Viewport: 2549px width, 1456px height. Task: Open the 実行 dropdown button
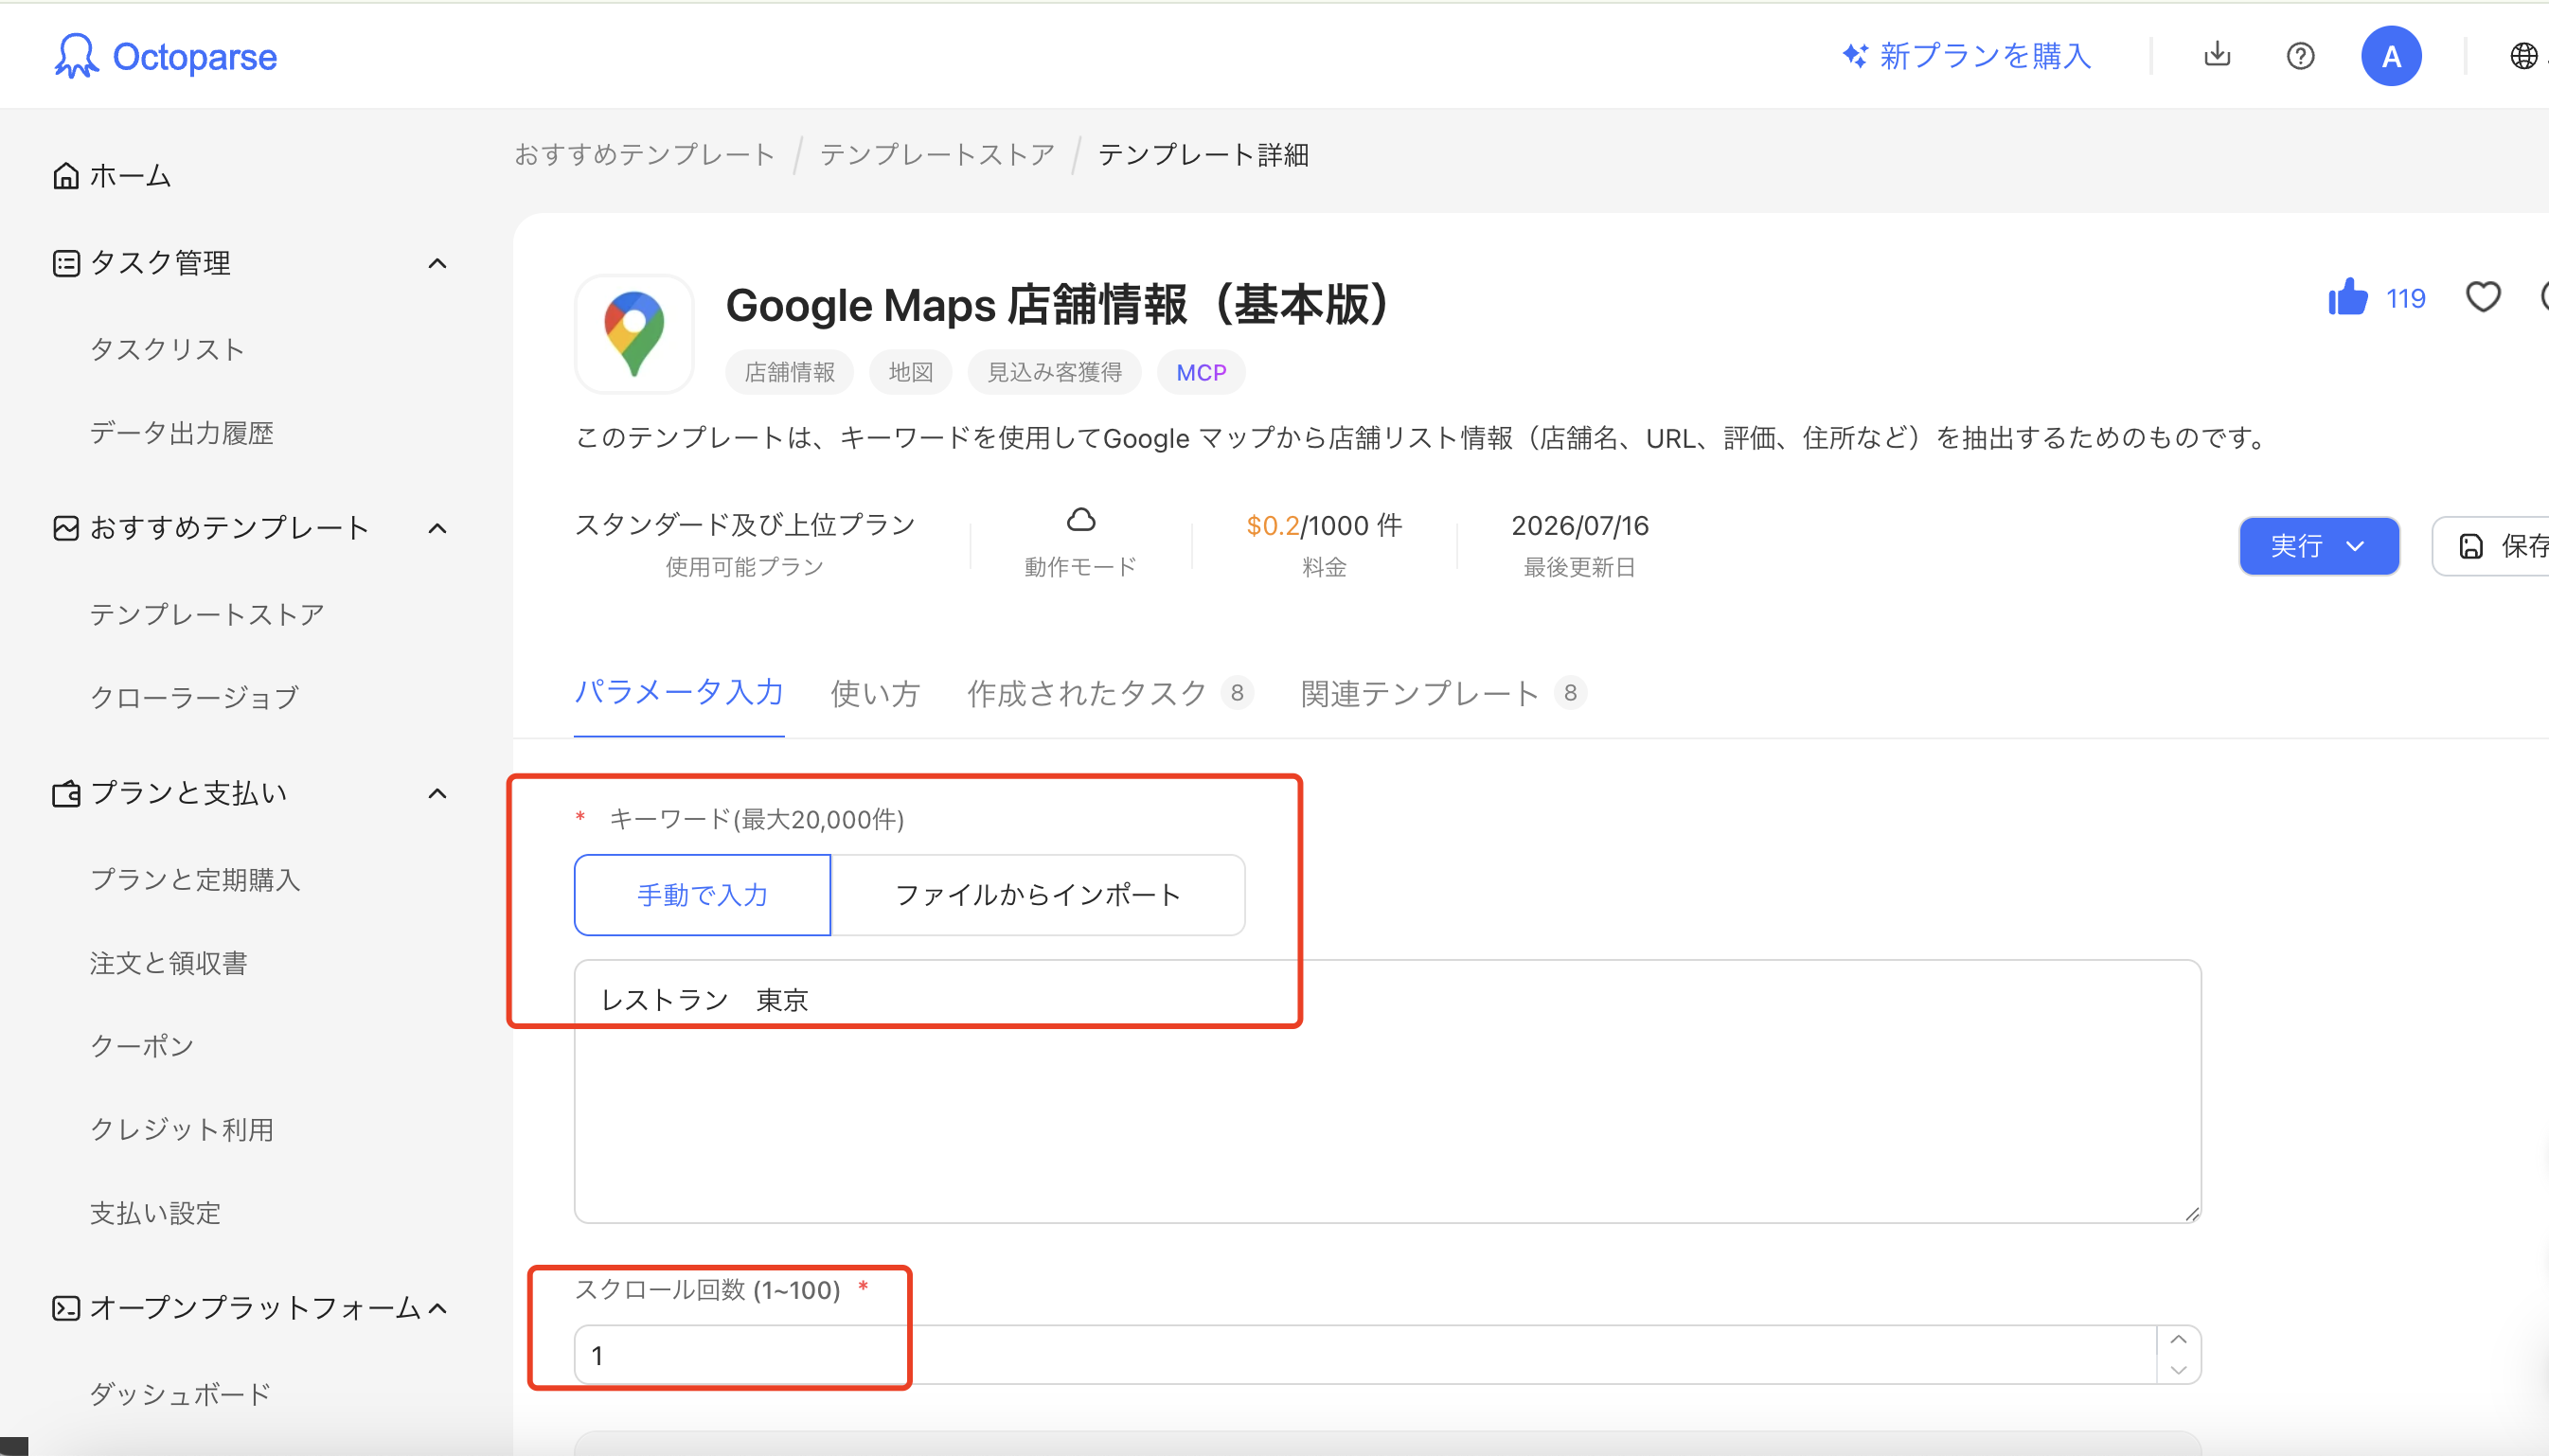tap(2318, 546)
